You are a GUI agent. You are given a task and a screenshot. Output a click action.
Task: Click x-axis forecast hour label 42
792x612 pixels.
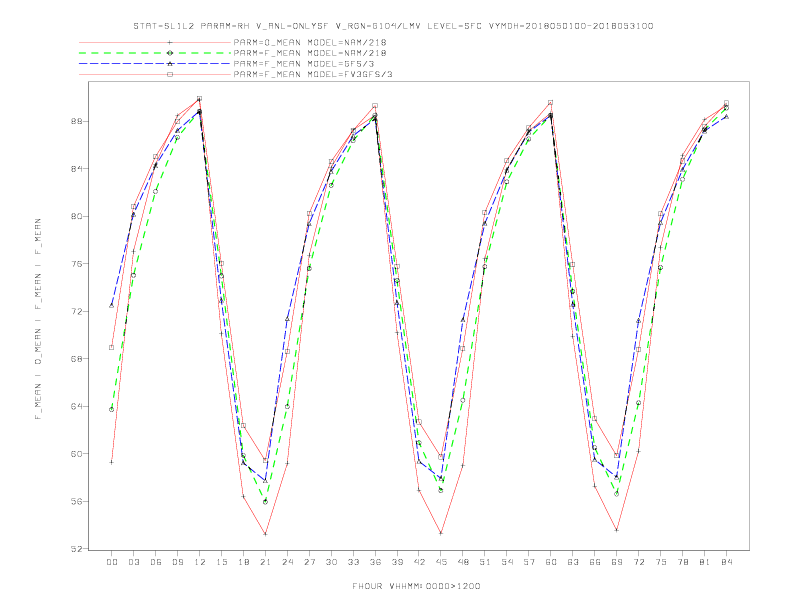(x=419, y=562)
